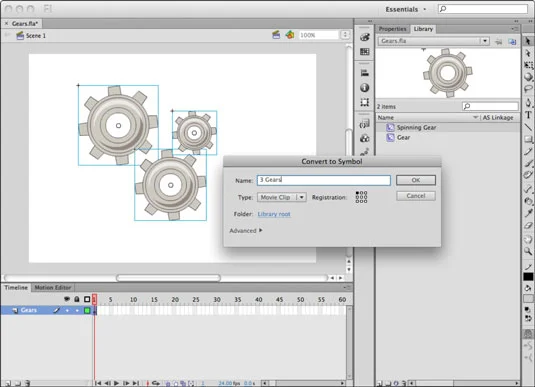
Task: Set top-left registration point in grid
Action: click(357, 193)
